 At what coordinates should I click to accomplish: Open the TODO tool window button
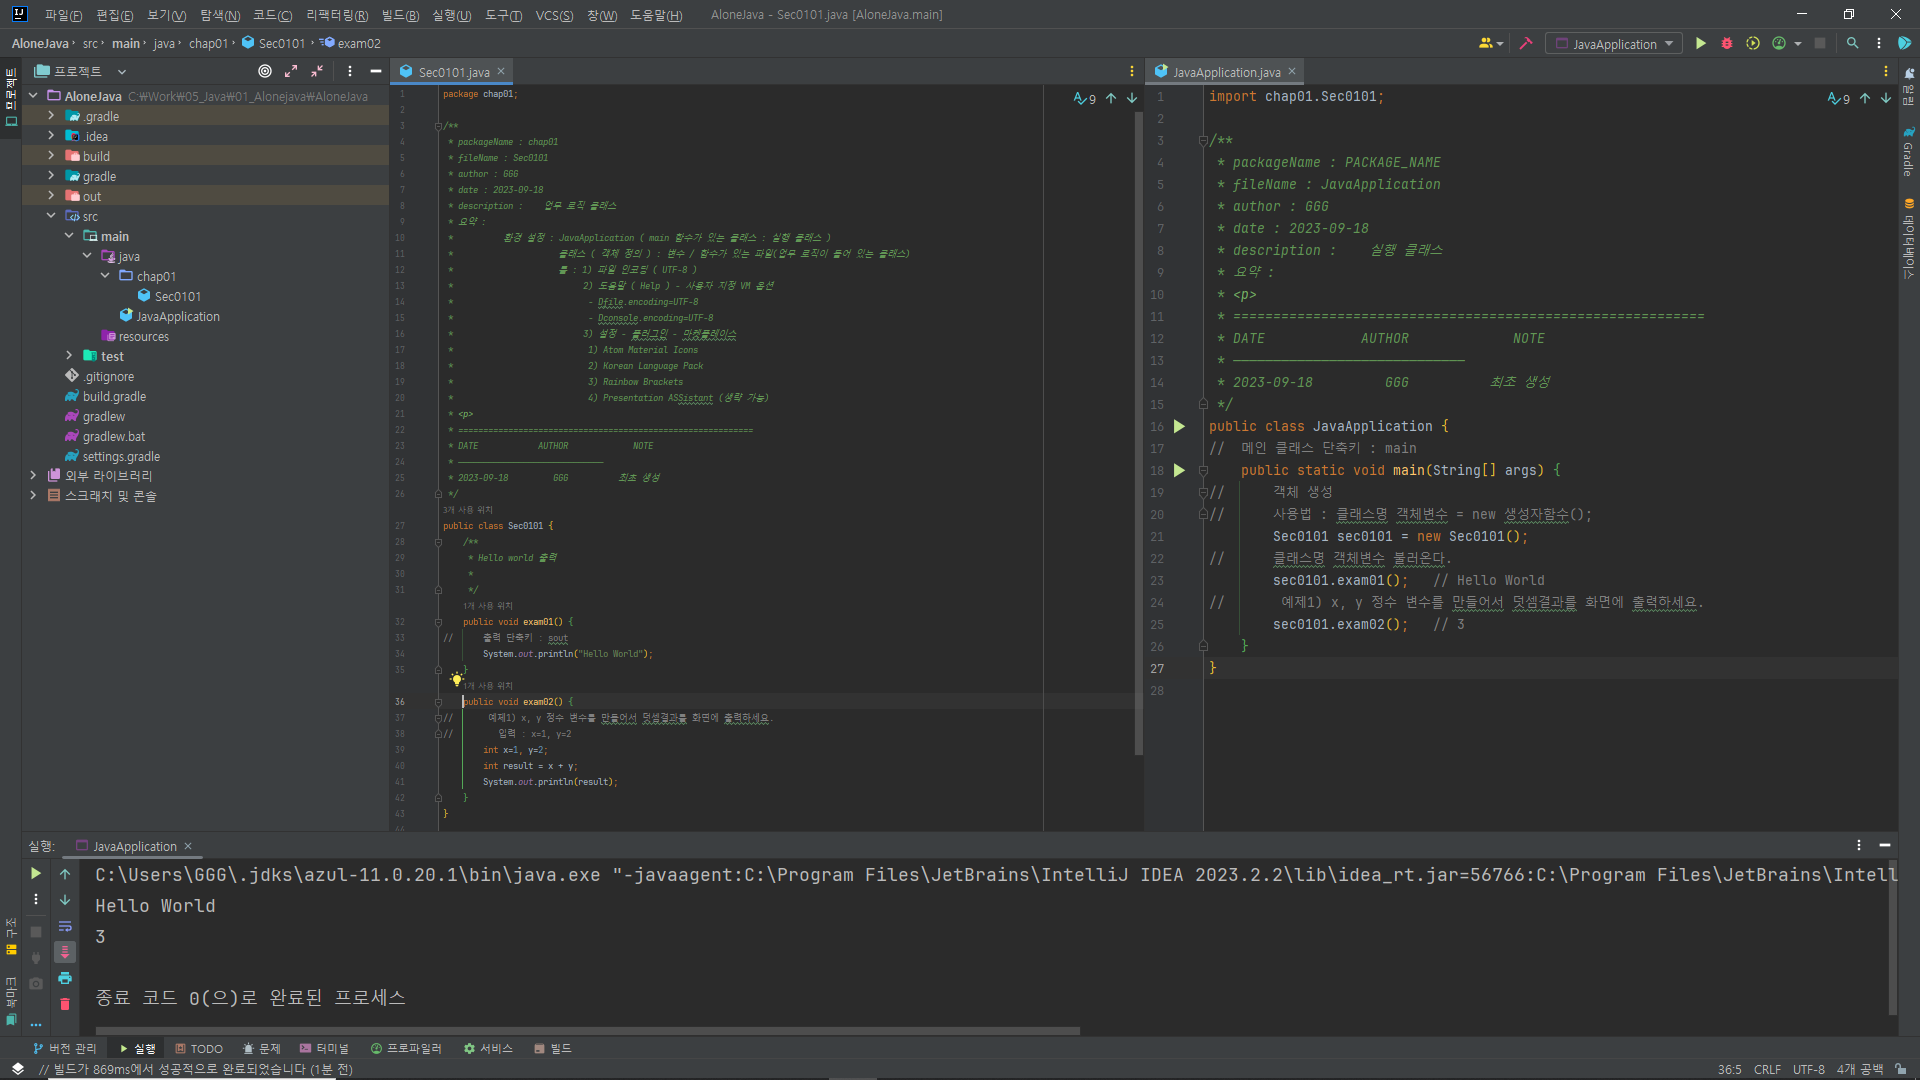199,1048
